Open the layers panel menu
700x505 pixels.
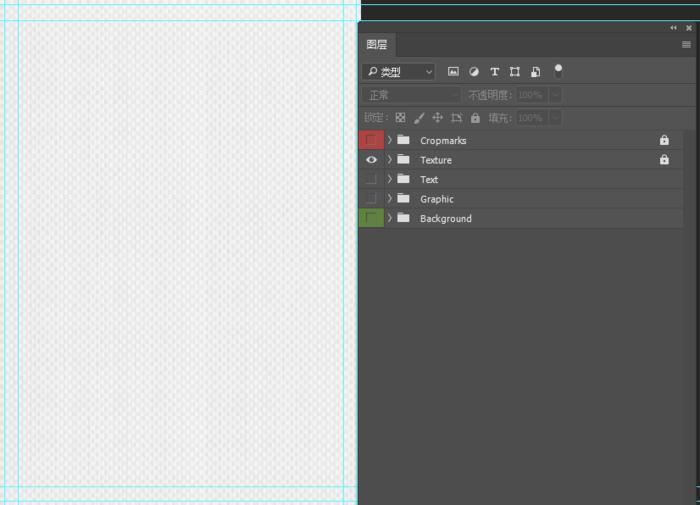pos(686,44)
